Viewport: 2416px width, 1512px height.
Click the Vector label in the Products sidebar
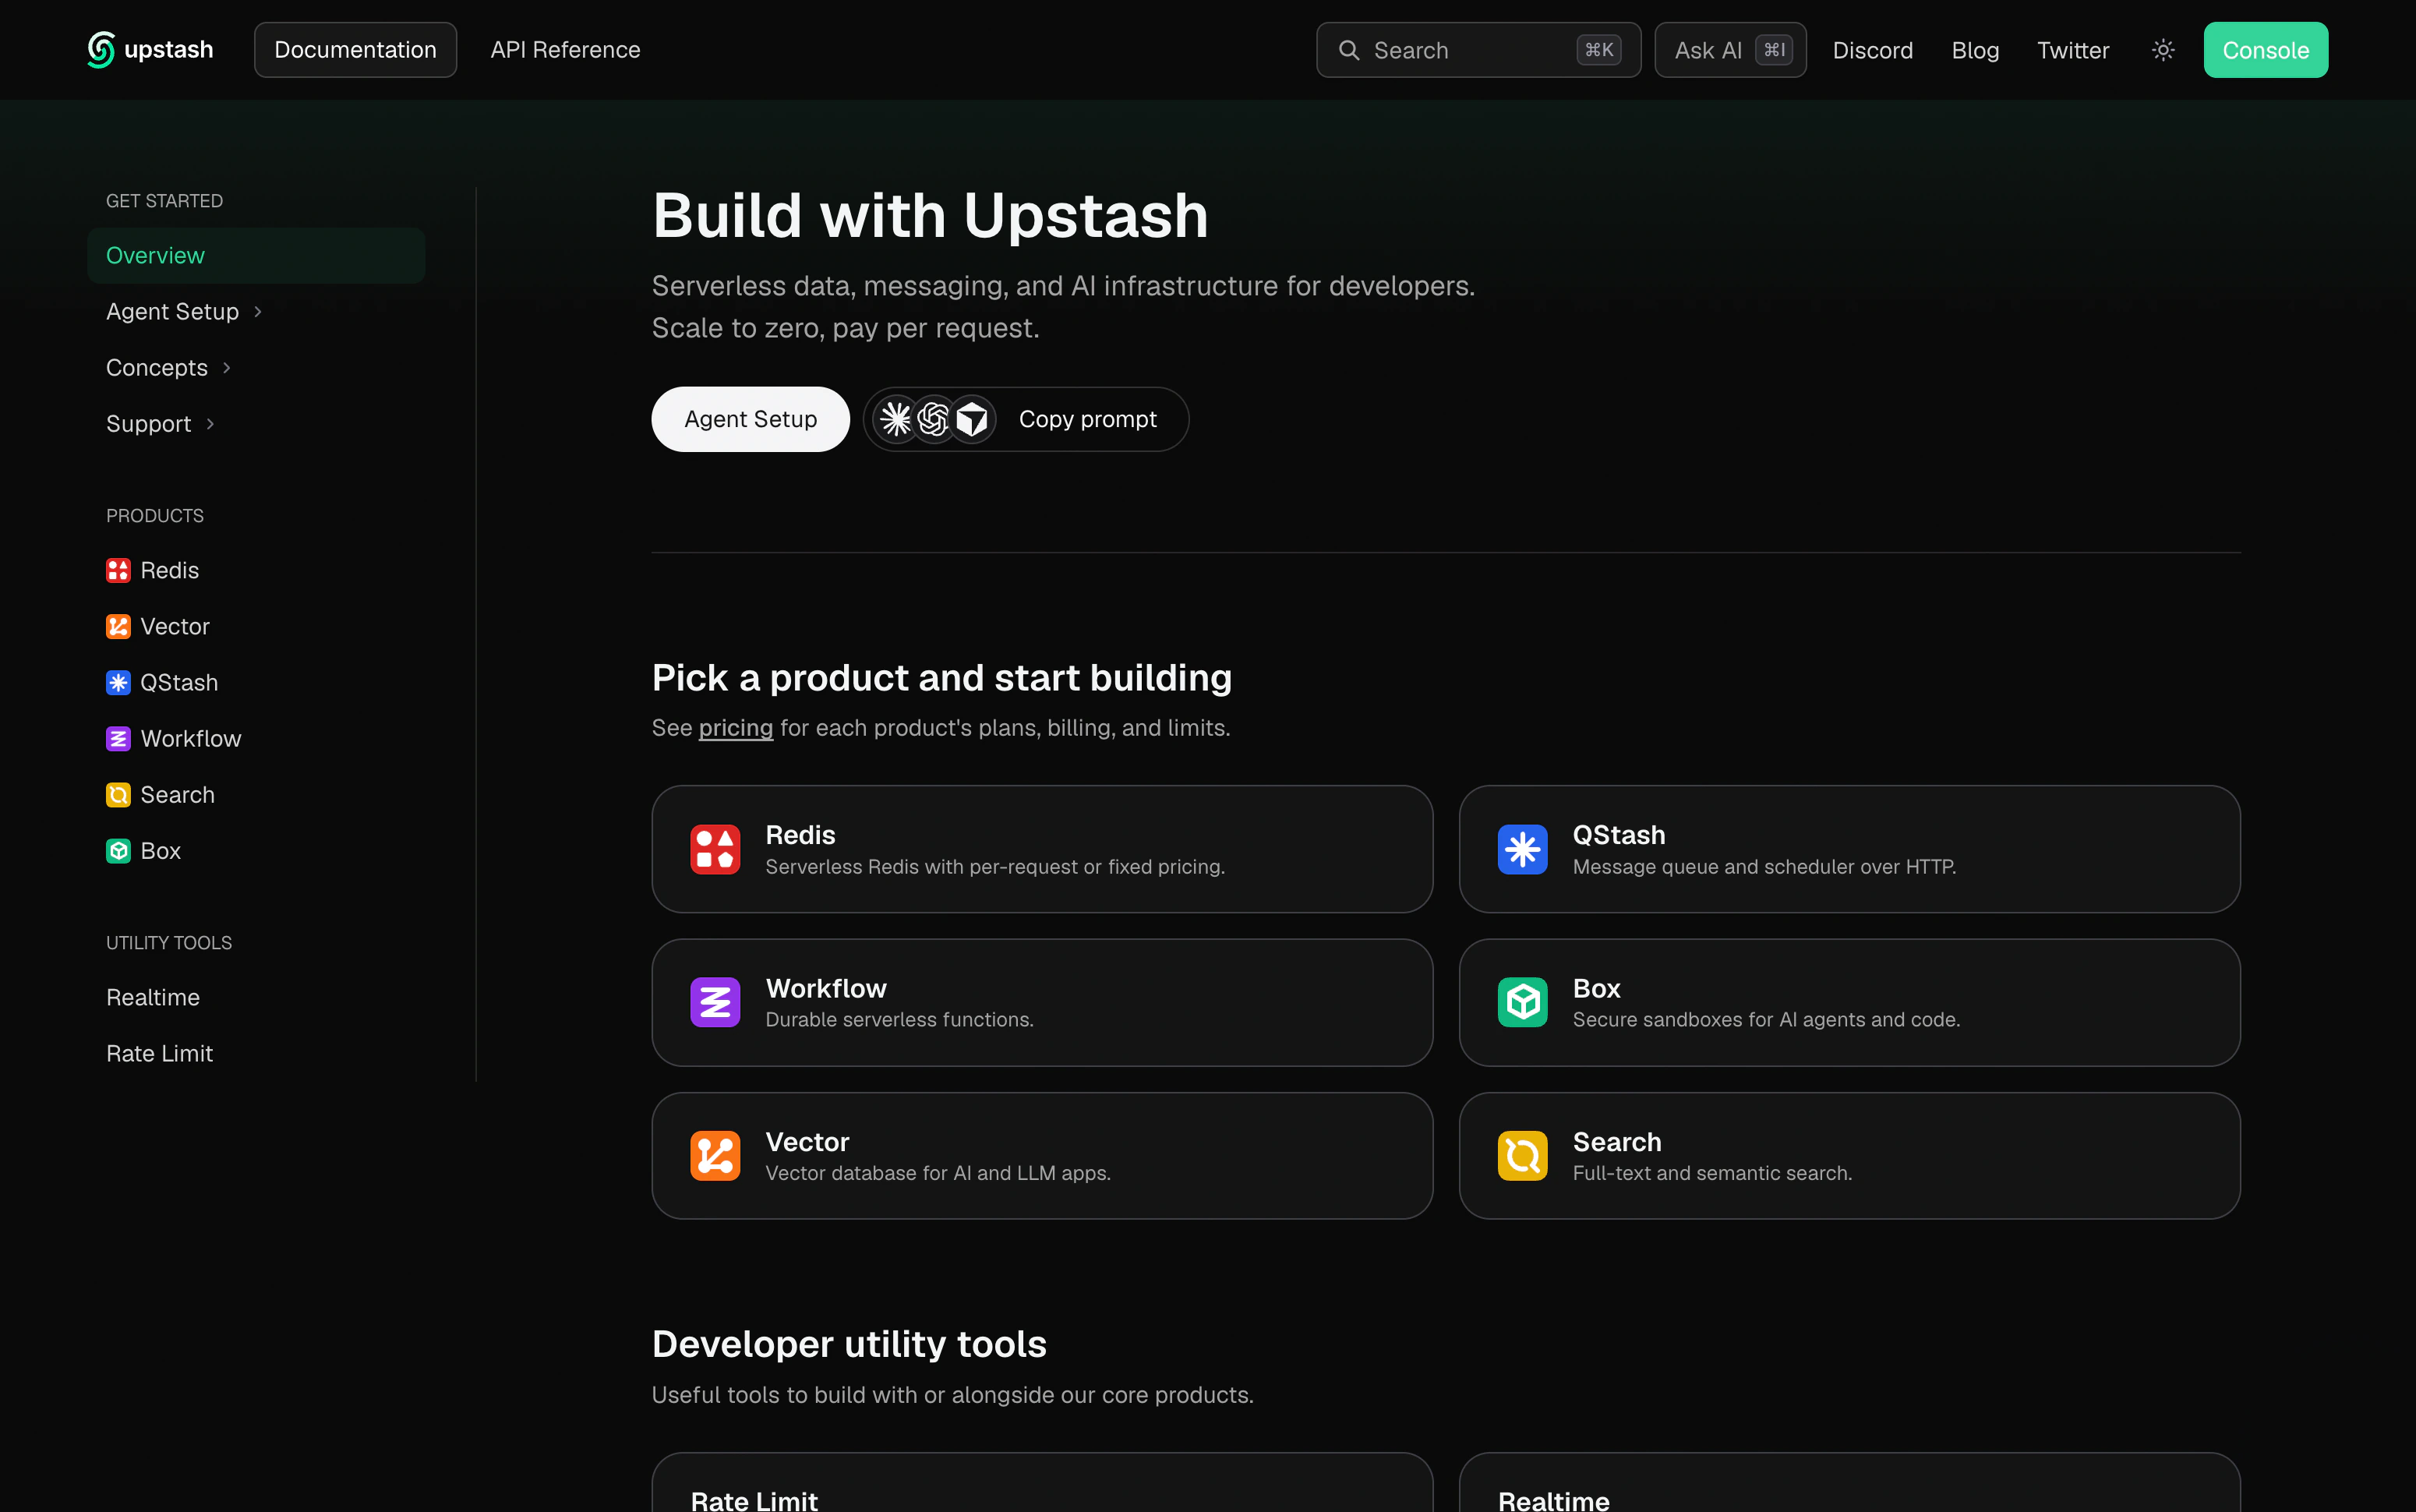pos(175,626)
